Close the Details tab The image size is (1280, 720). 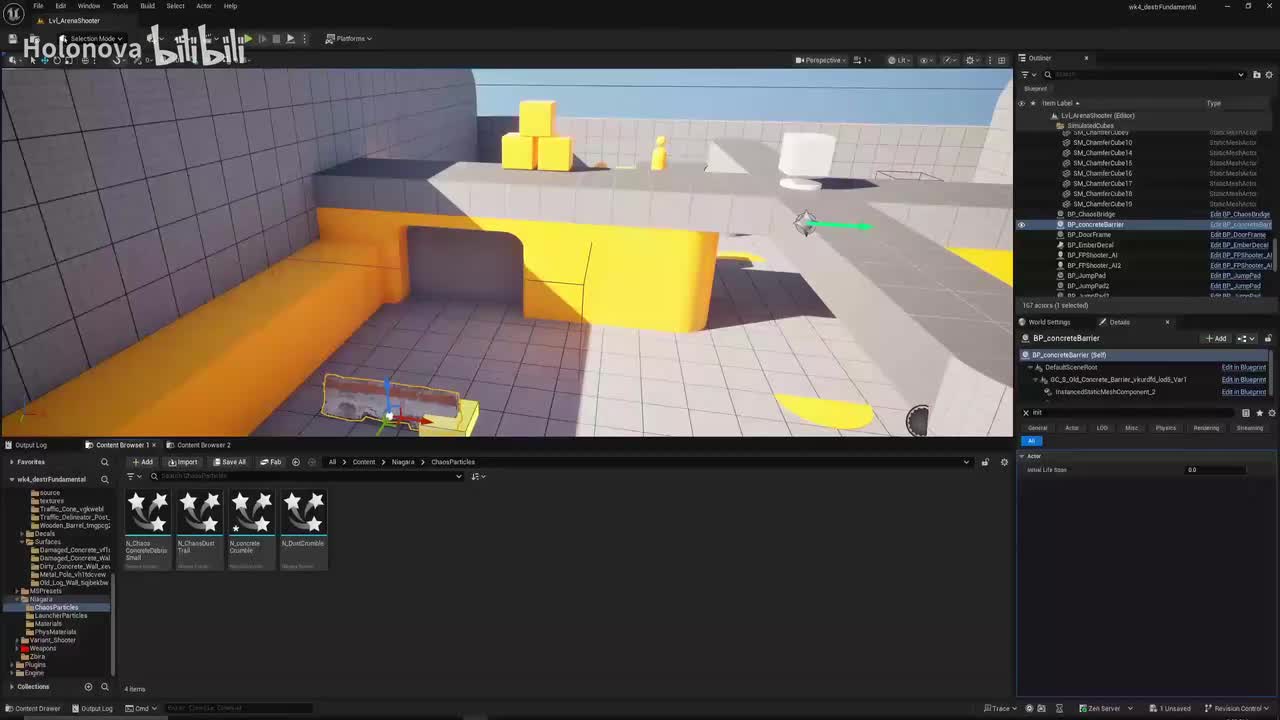click(x=1167, y=322)
